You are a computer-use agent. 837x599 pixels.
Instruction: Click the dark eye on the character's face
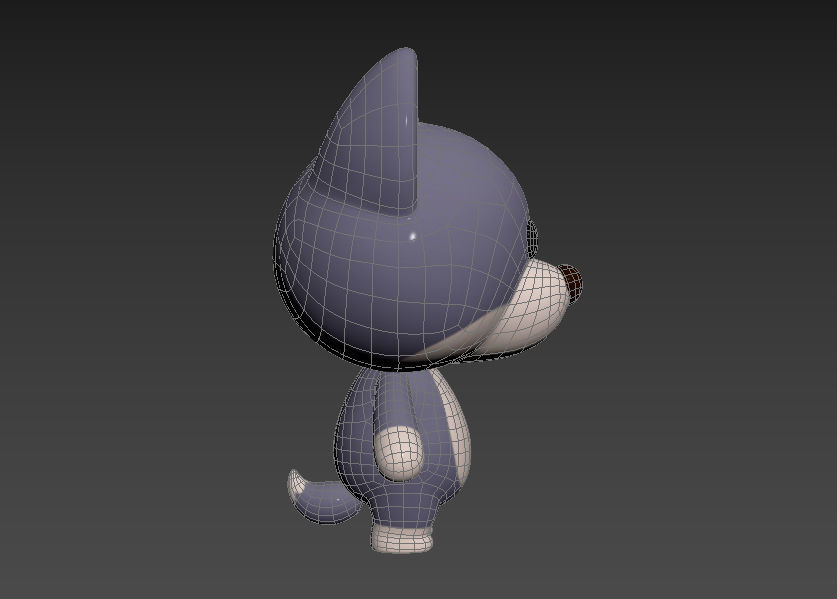tap(532, 238)
